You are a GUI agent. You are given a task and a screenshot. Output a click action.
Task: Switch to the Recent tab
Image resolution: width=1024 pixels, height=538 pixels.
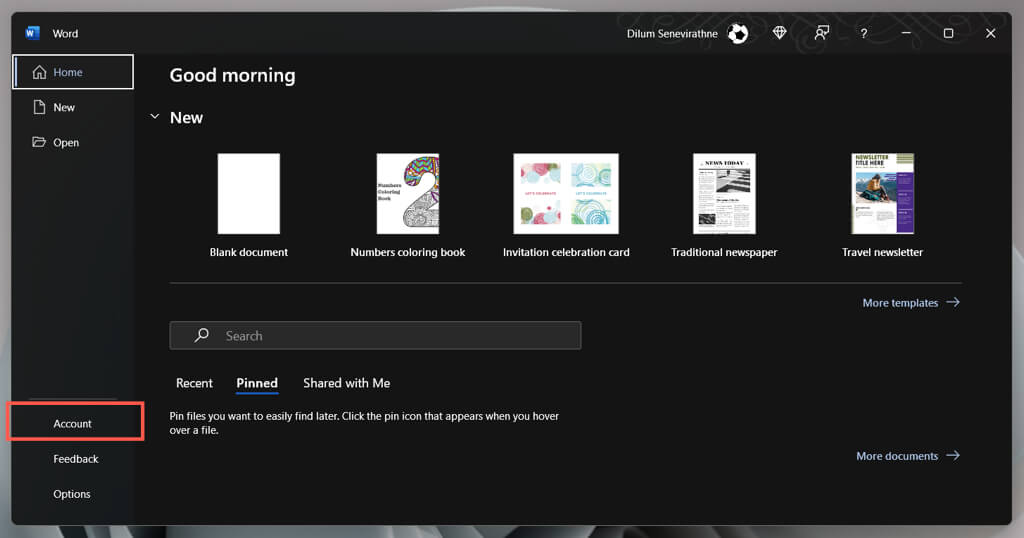tap(194, 383)
